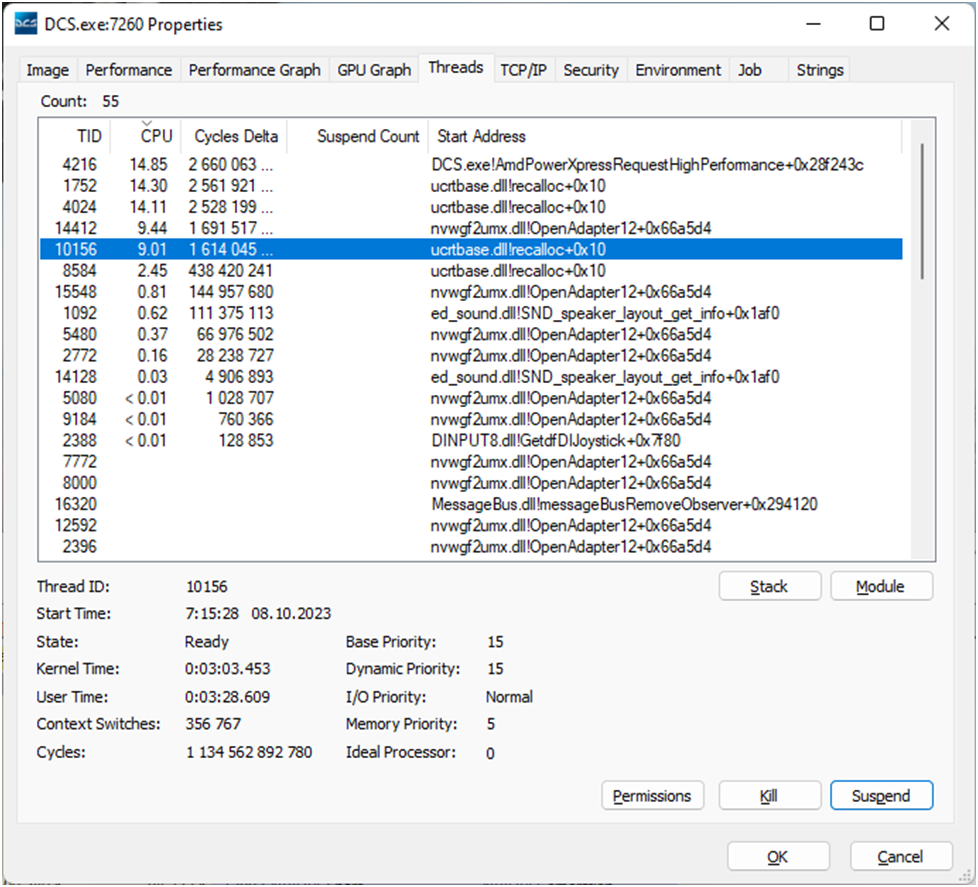Select thread 8584 row
The height and width of the screenshot is (887, 978).
[x=471, y=271]
